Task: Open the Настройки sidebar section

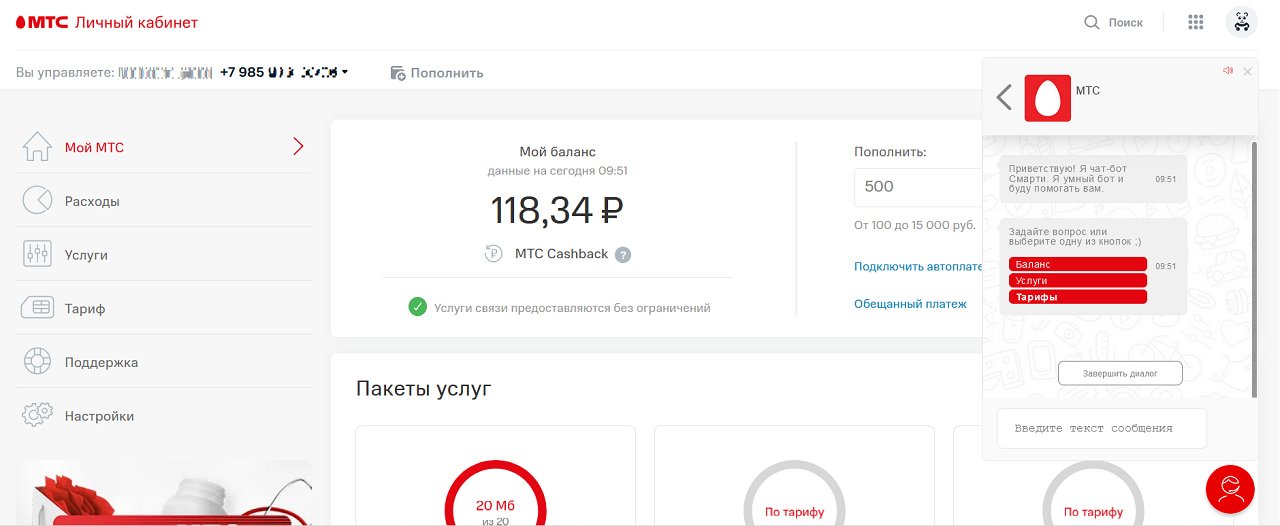Action: click(164, 416)
